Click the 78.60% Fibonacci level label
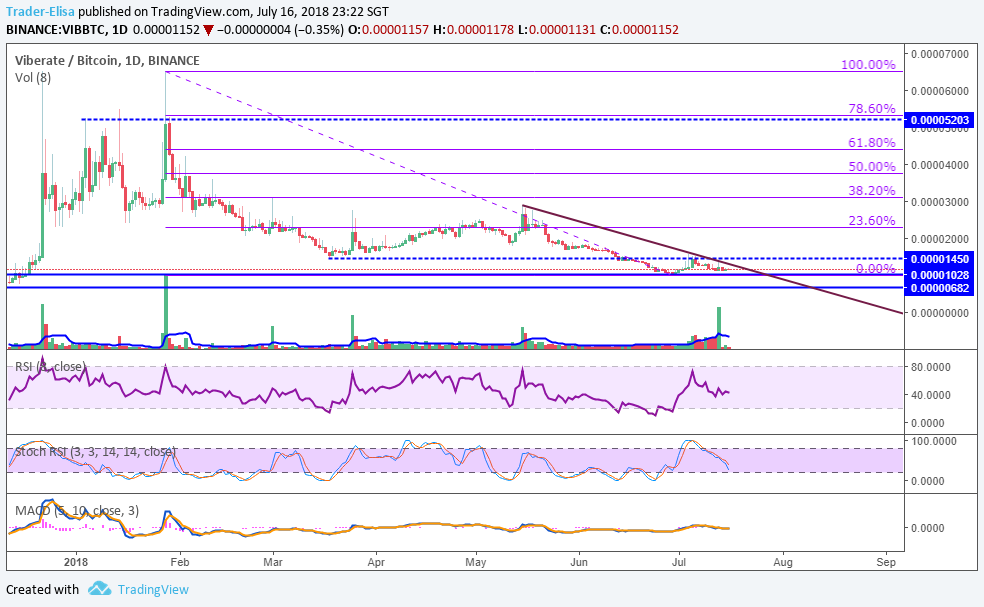 (x=872, y=109)
